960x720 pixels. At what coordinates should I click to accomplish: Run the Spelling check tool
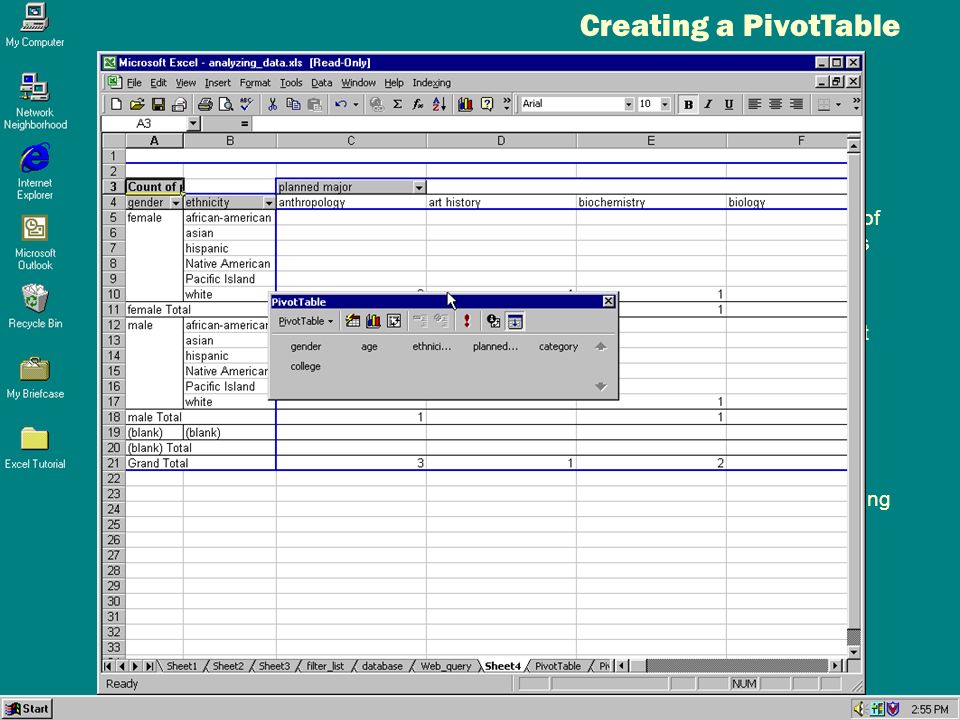click(x=246, y=105)
